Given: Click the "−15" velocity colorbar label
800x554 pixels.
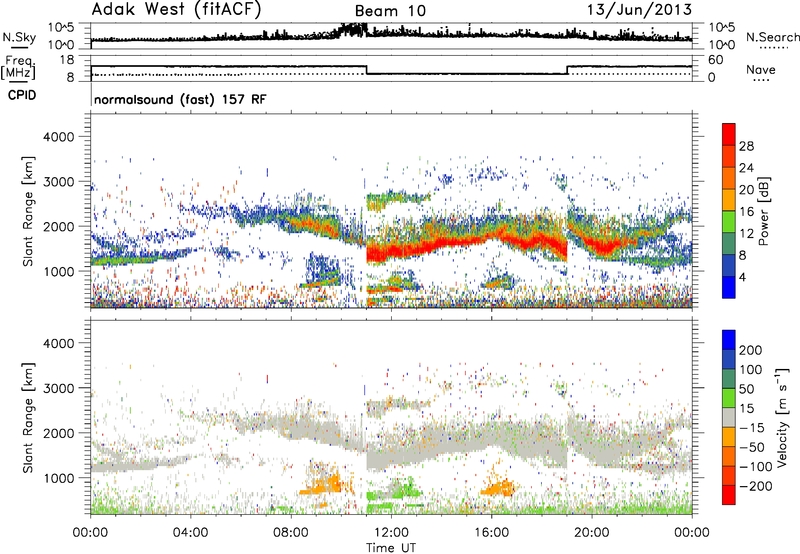Looking at the screenshot, I should tap(752, 428).
